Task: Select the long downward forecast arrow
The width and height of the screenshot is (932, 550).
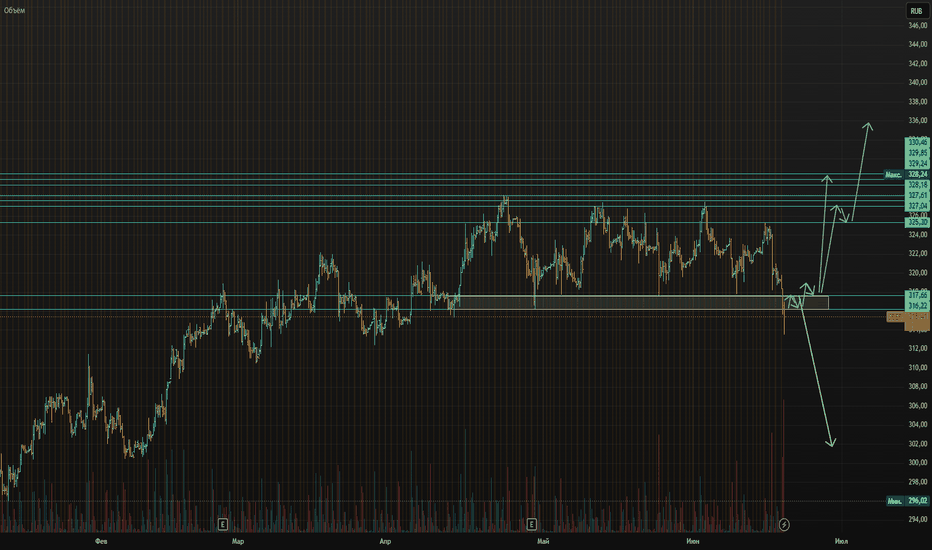Action: (818, 373)
